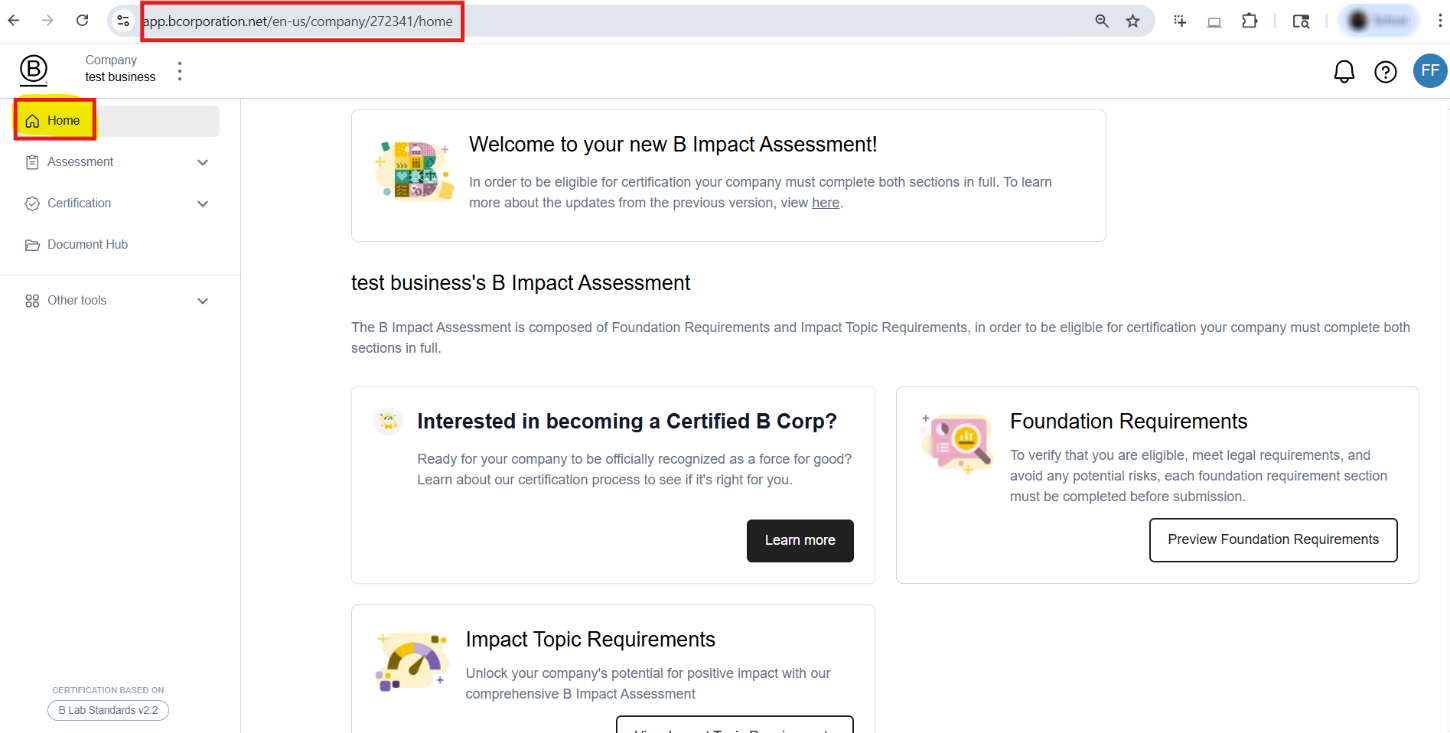Click the 'Impact Topic Requirements' heading
Screen dimensions: 1450x733
point(590,640)
